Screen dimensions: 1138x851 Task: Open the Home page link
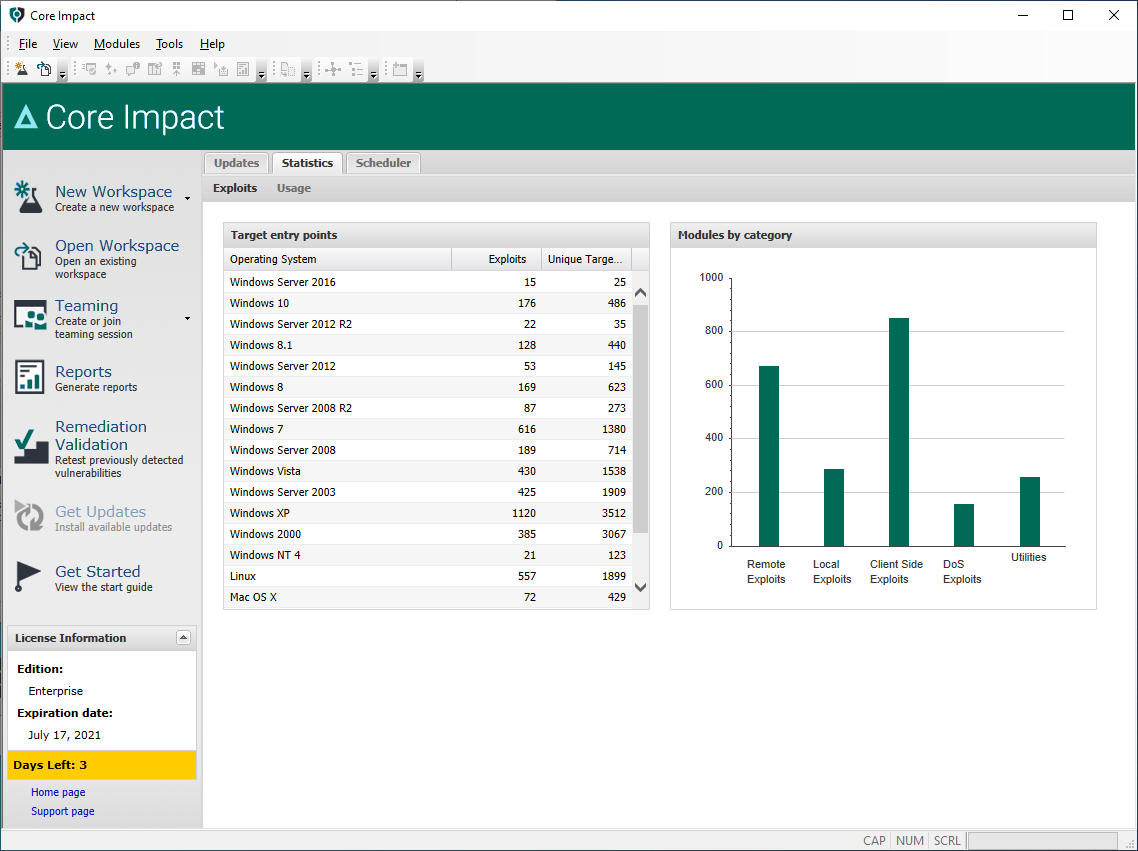click(x=58, y=792)
